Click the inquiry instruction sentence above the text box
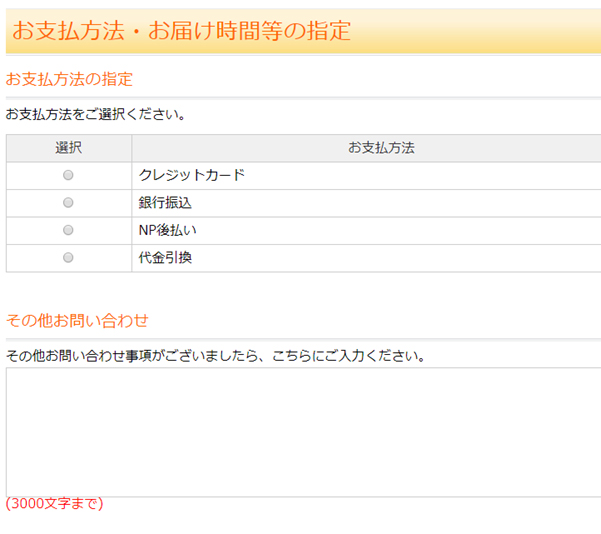 click(x=215, y=355)
